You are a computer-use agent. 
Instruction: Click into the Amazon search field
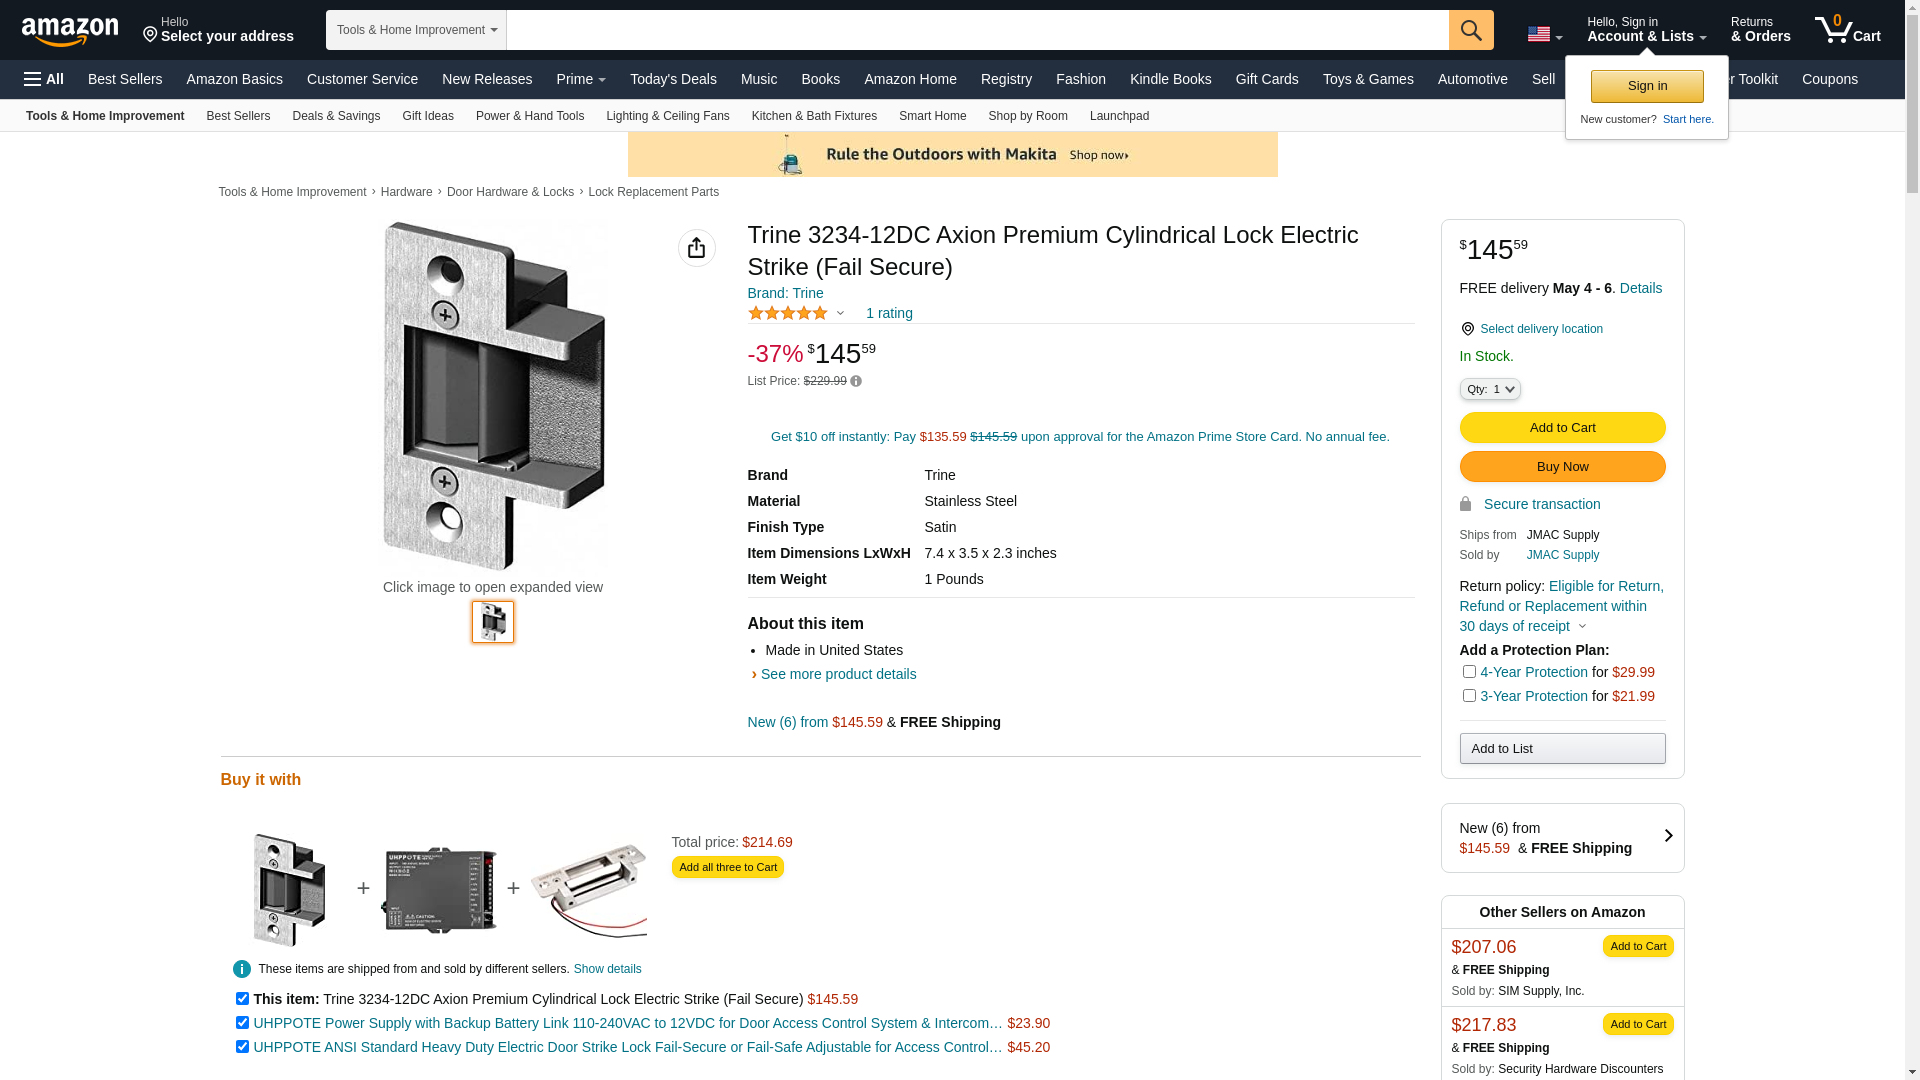pyautogui.click(x=977, y=30)
